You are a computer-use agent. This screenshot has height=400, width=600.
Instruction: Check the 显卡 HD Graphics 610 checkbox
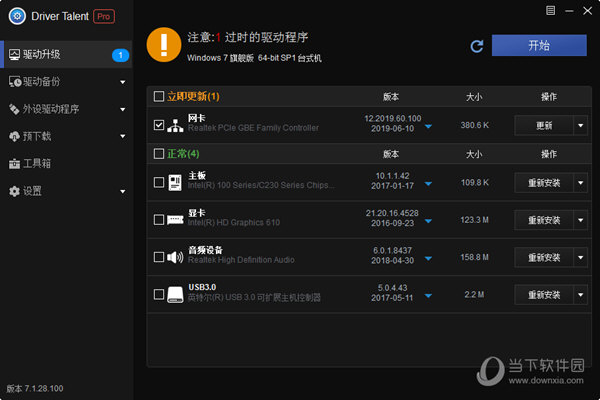159,220
